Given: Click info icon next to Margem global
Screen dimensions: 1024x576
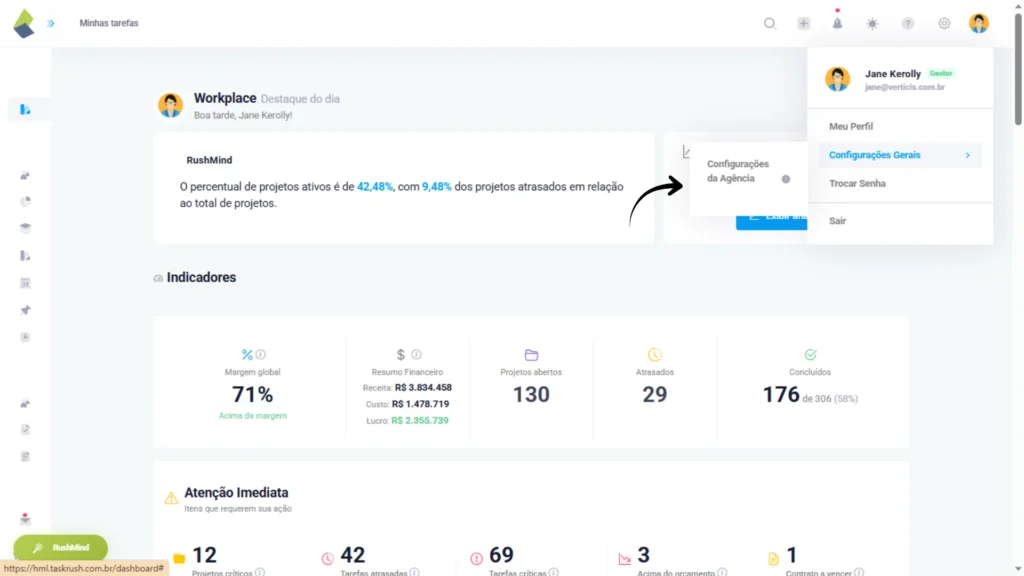Looking at the screenshot, I should coord(261,354).
